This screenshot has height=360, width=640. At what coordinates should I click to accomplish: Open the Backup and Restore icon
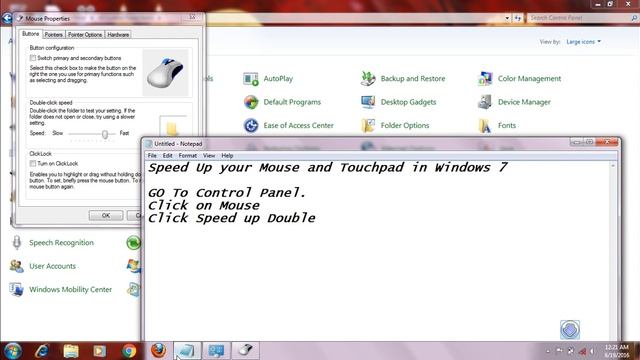click(x=368, y=78)
